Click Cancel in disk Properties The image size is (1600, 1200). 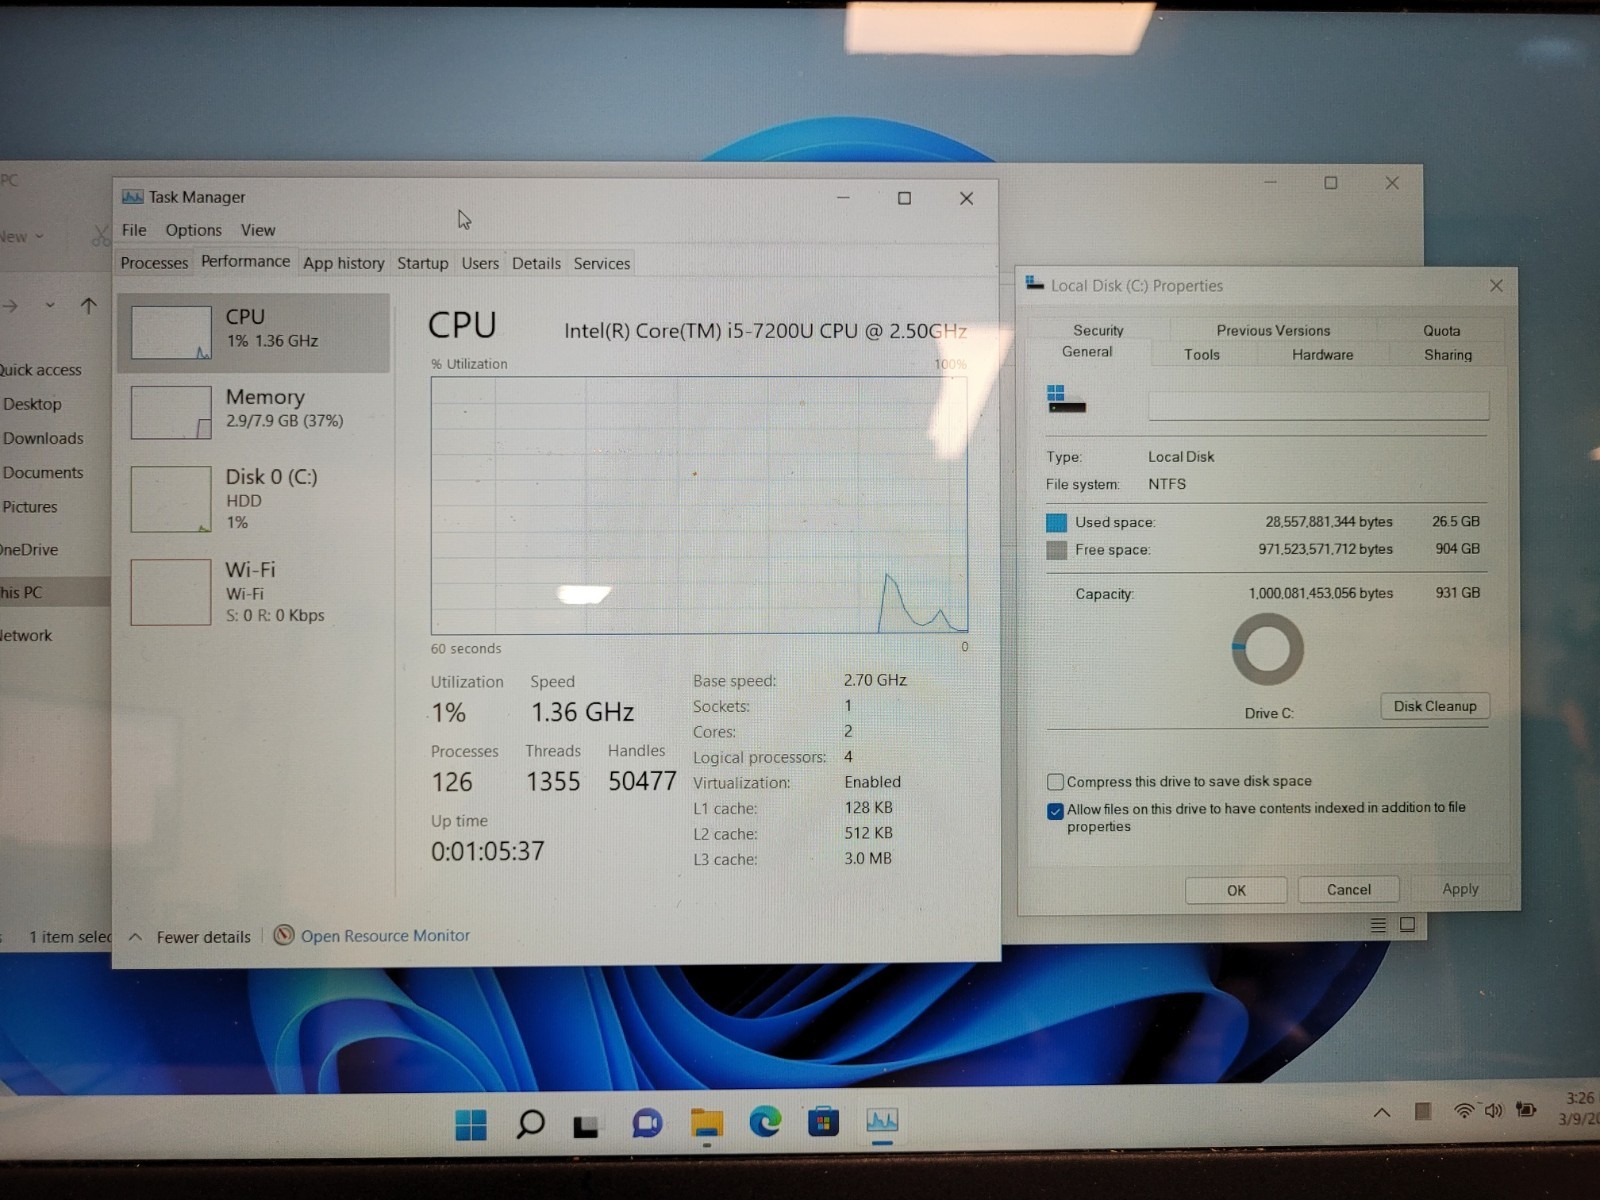pyautogui.click(x=1348, y=889)
